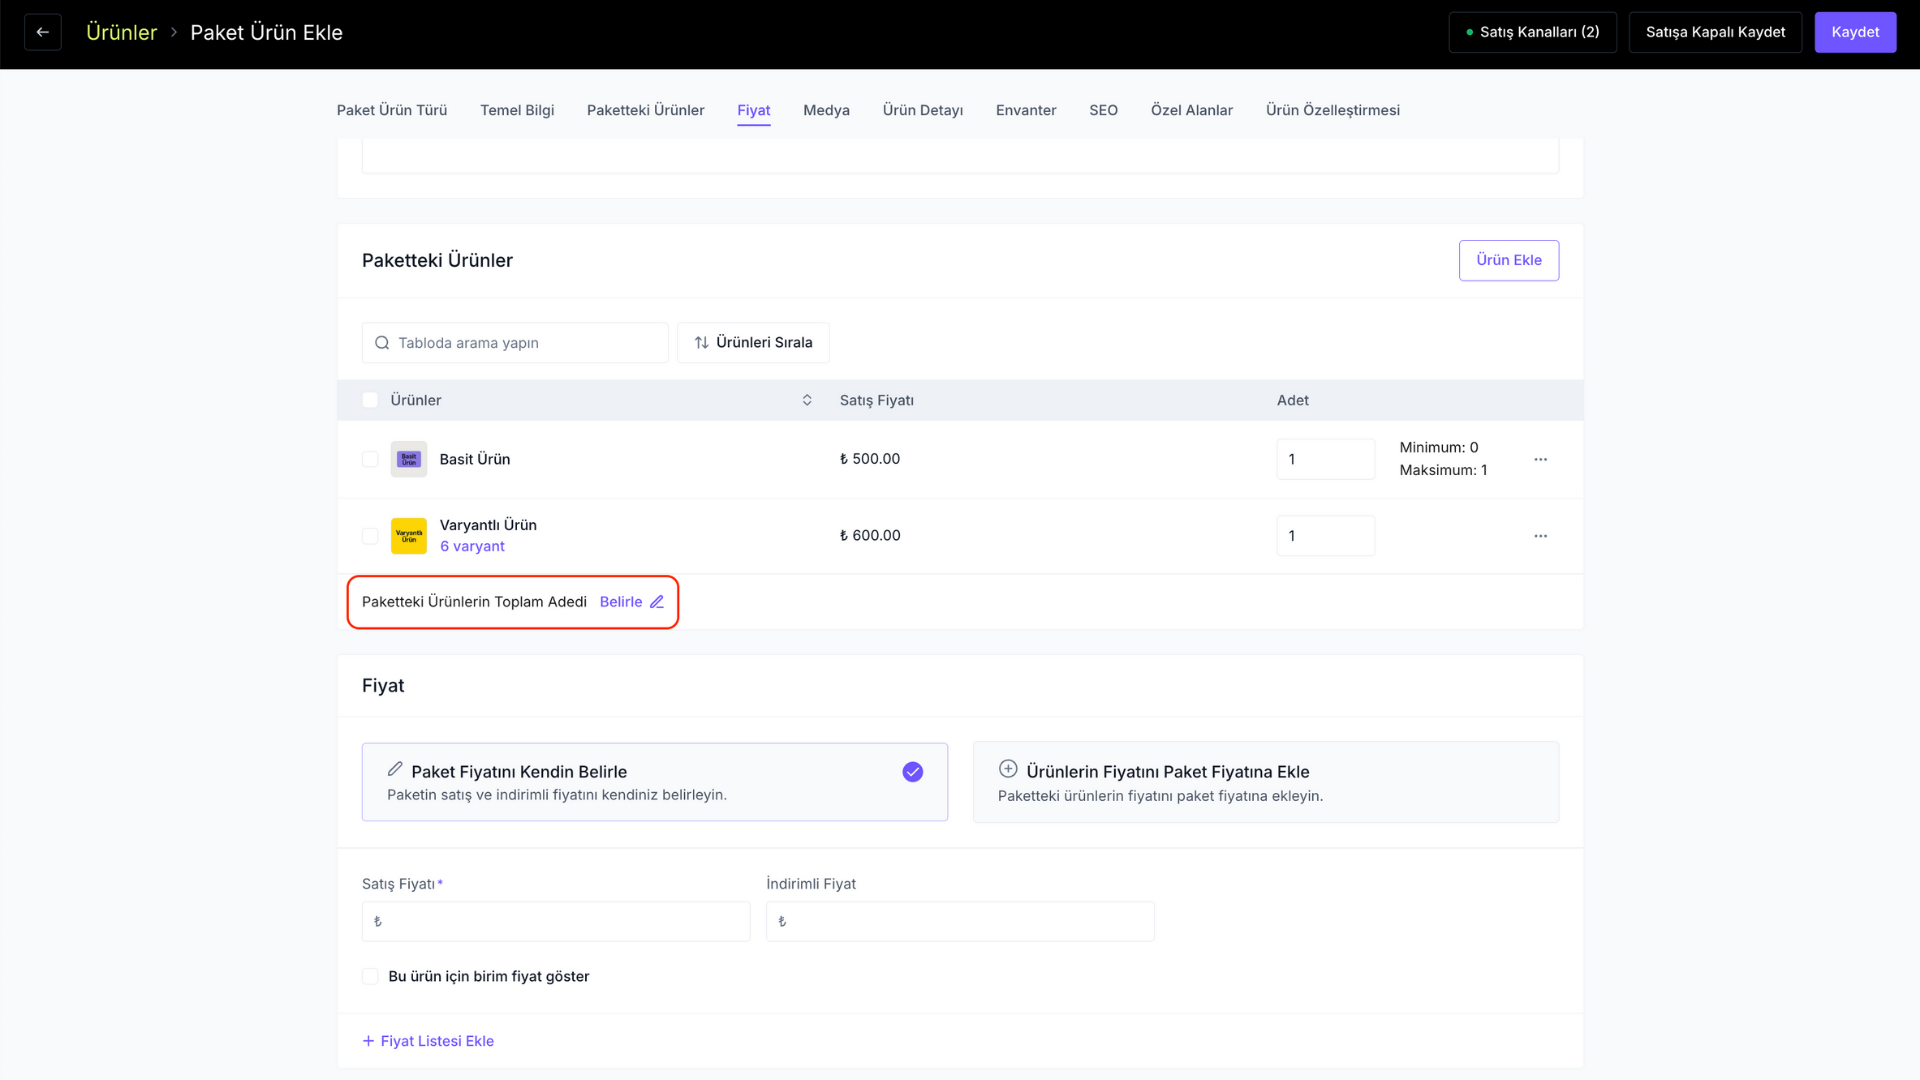Click the Varyantlı Ürün thumbnail
The width and height of the screenshot is (1920, 1080).
[409, 536]
